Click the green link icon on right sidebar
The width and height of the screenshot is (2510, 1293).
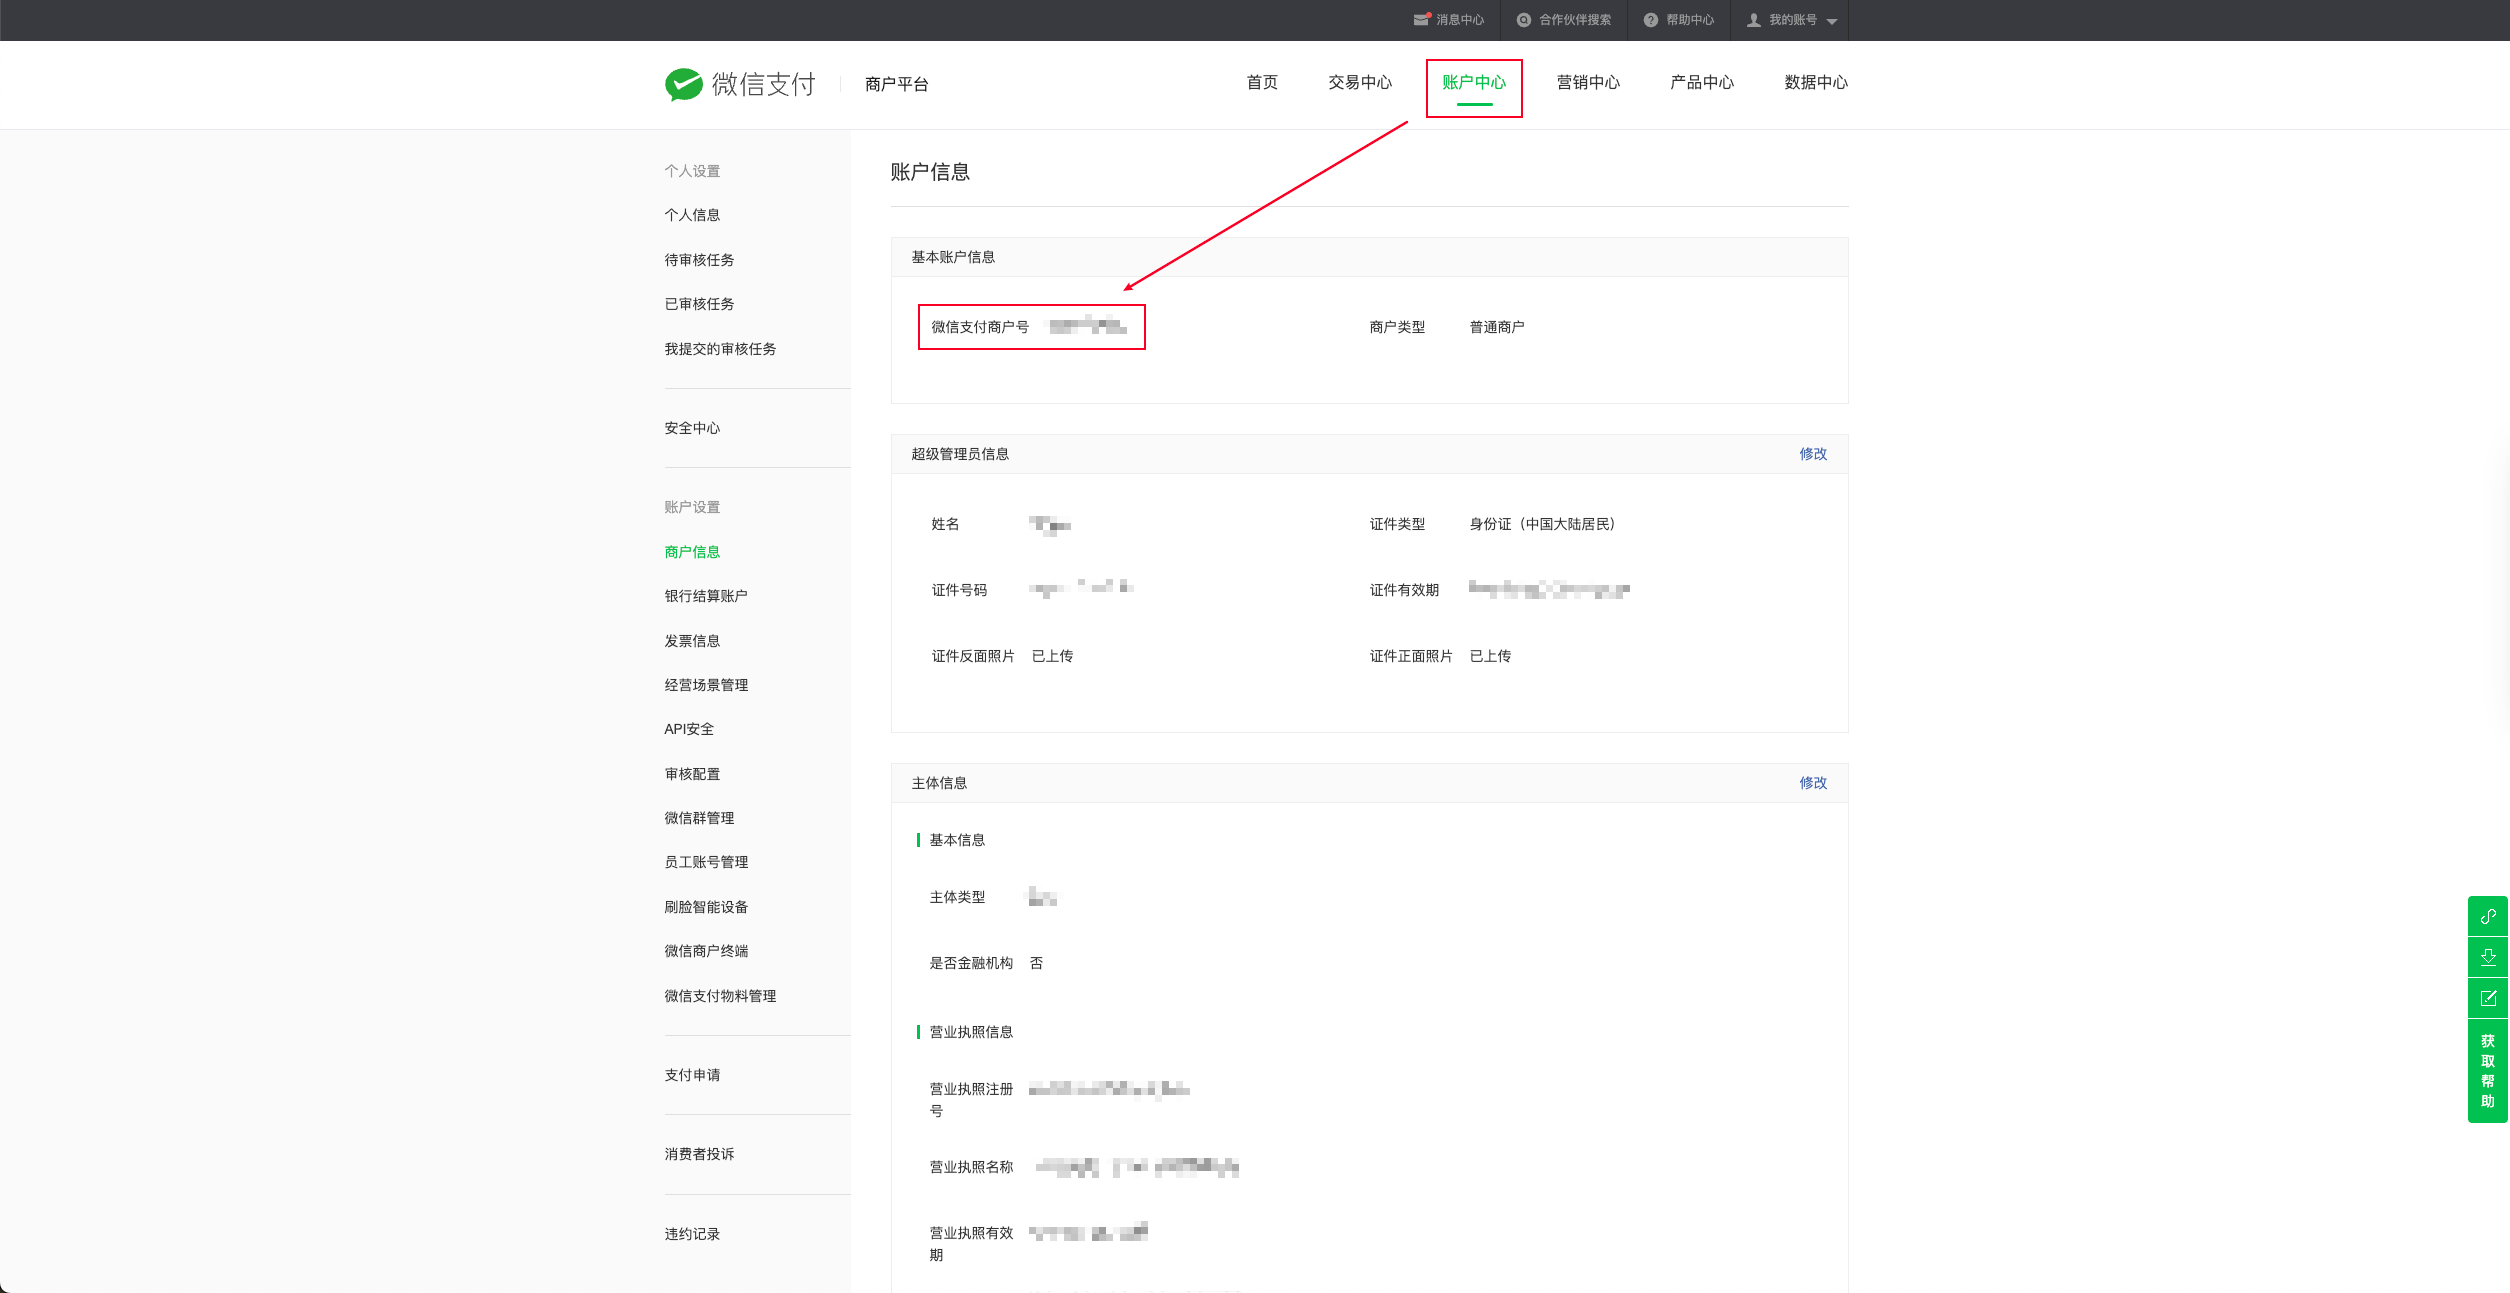[x=2488, y=916]
